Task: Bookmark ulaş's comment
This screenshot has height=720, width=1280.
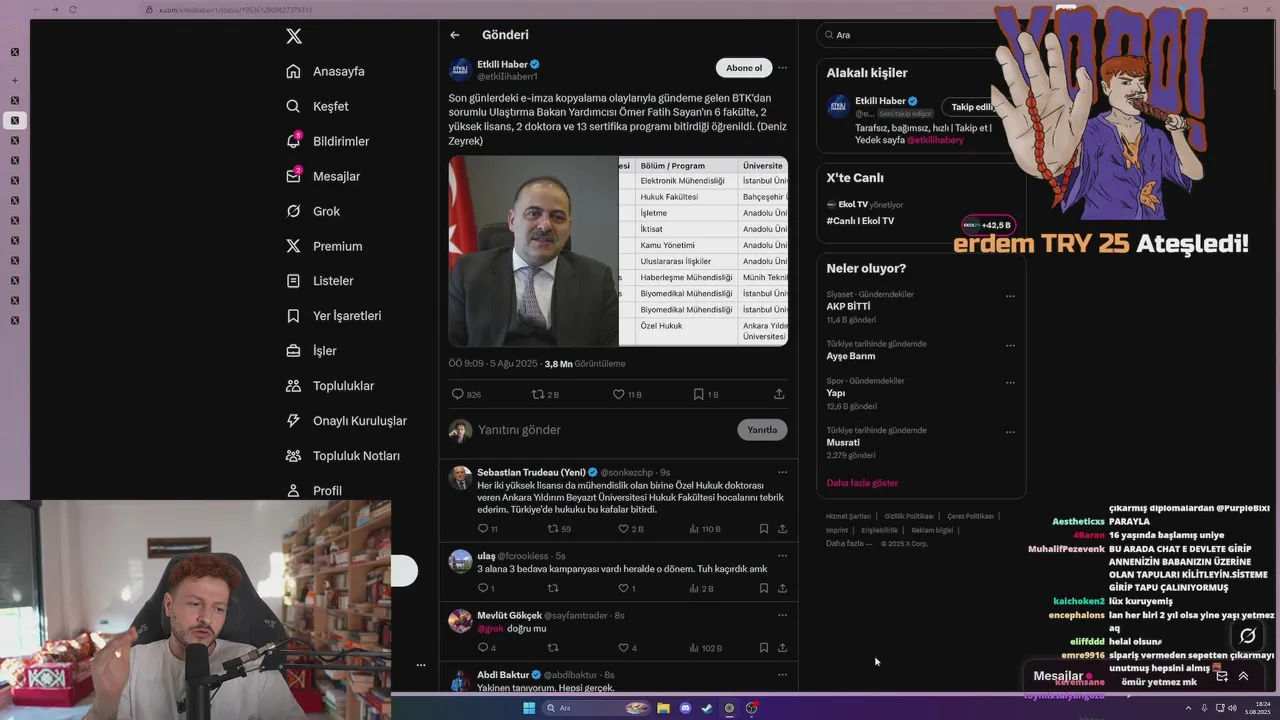Action: click(x=763, y=588)
